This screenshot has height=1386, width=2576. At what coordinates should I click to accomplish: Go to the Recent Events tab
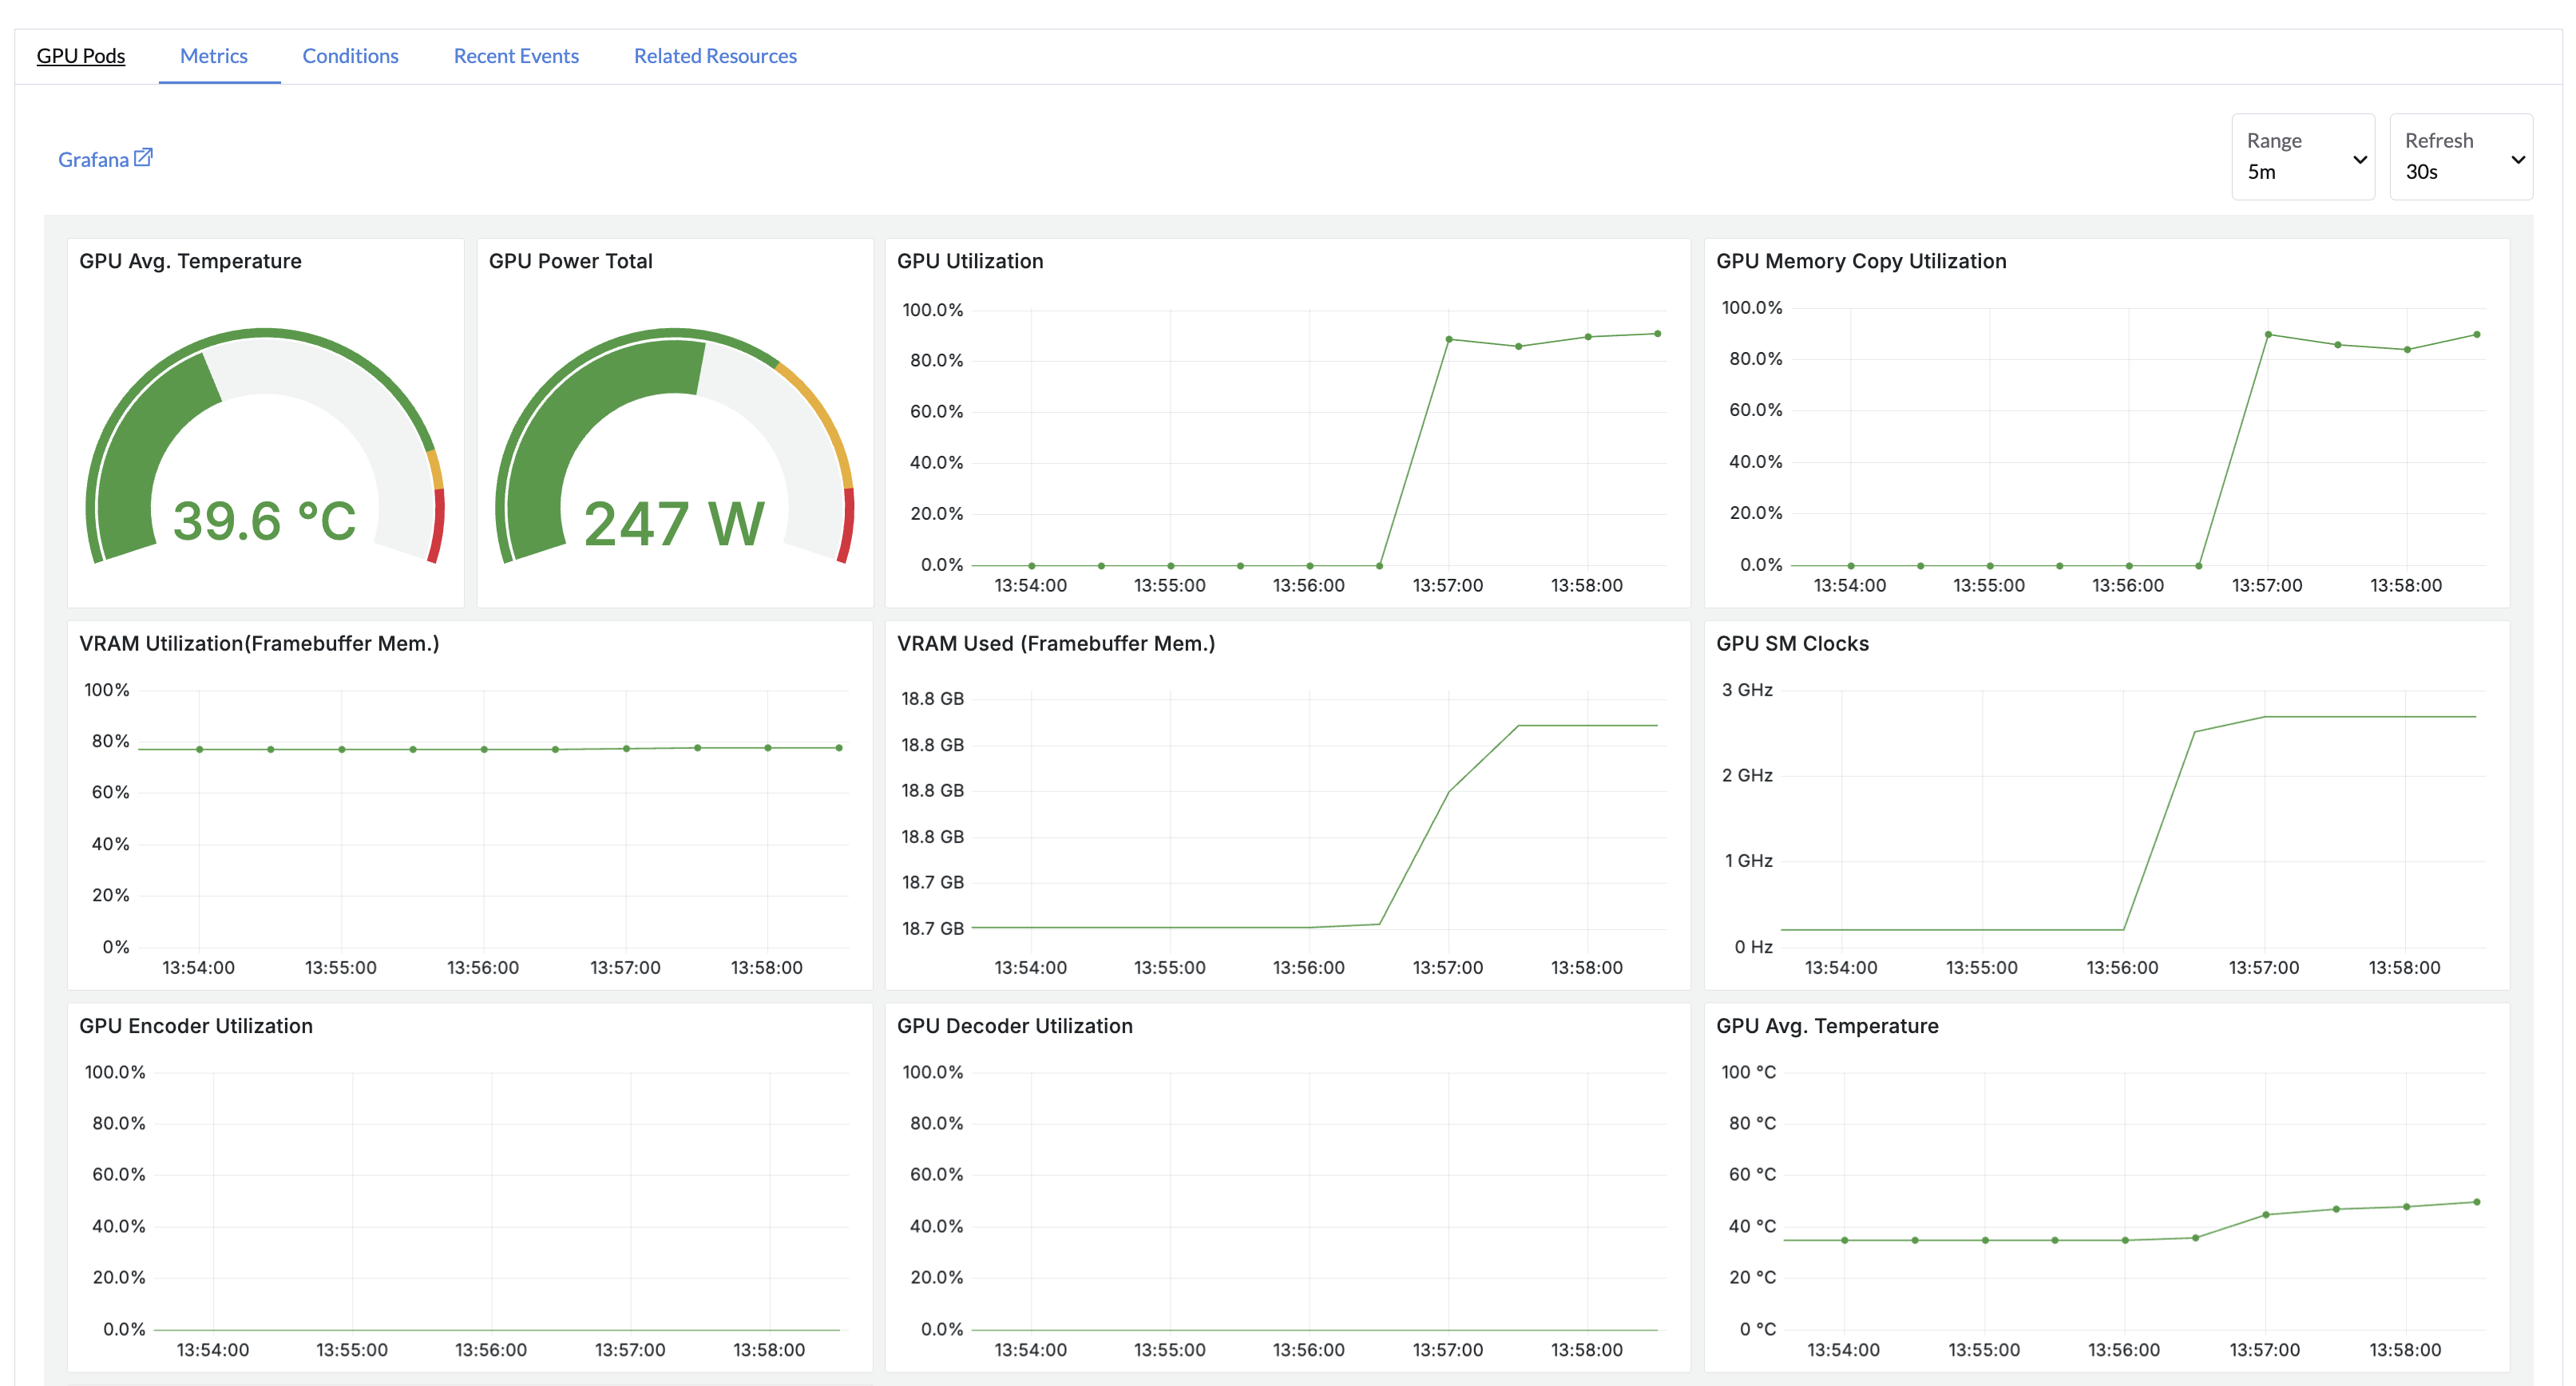[x=516, y=56]
